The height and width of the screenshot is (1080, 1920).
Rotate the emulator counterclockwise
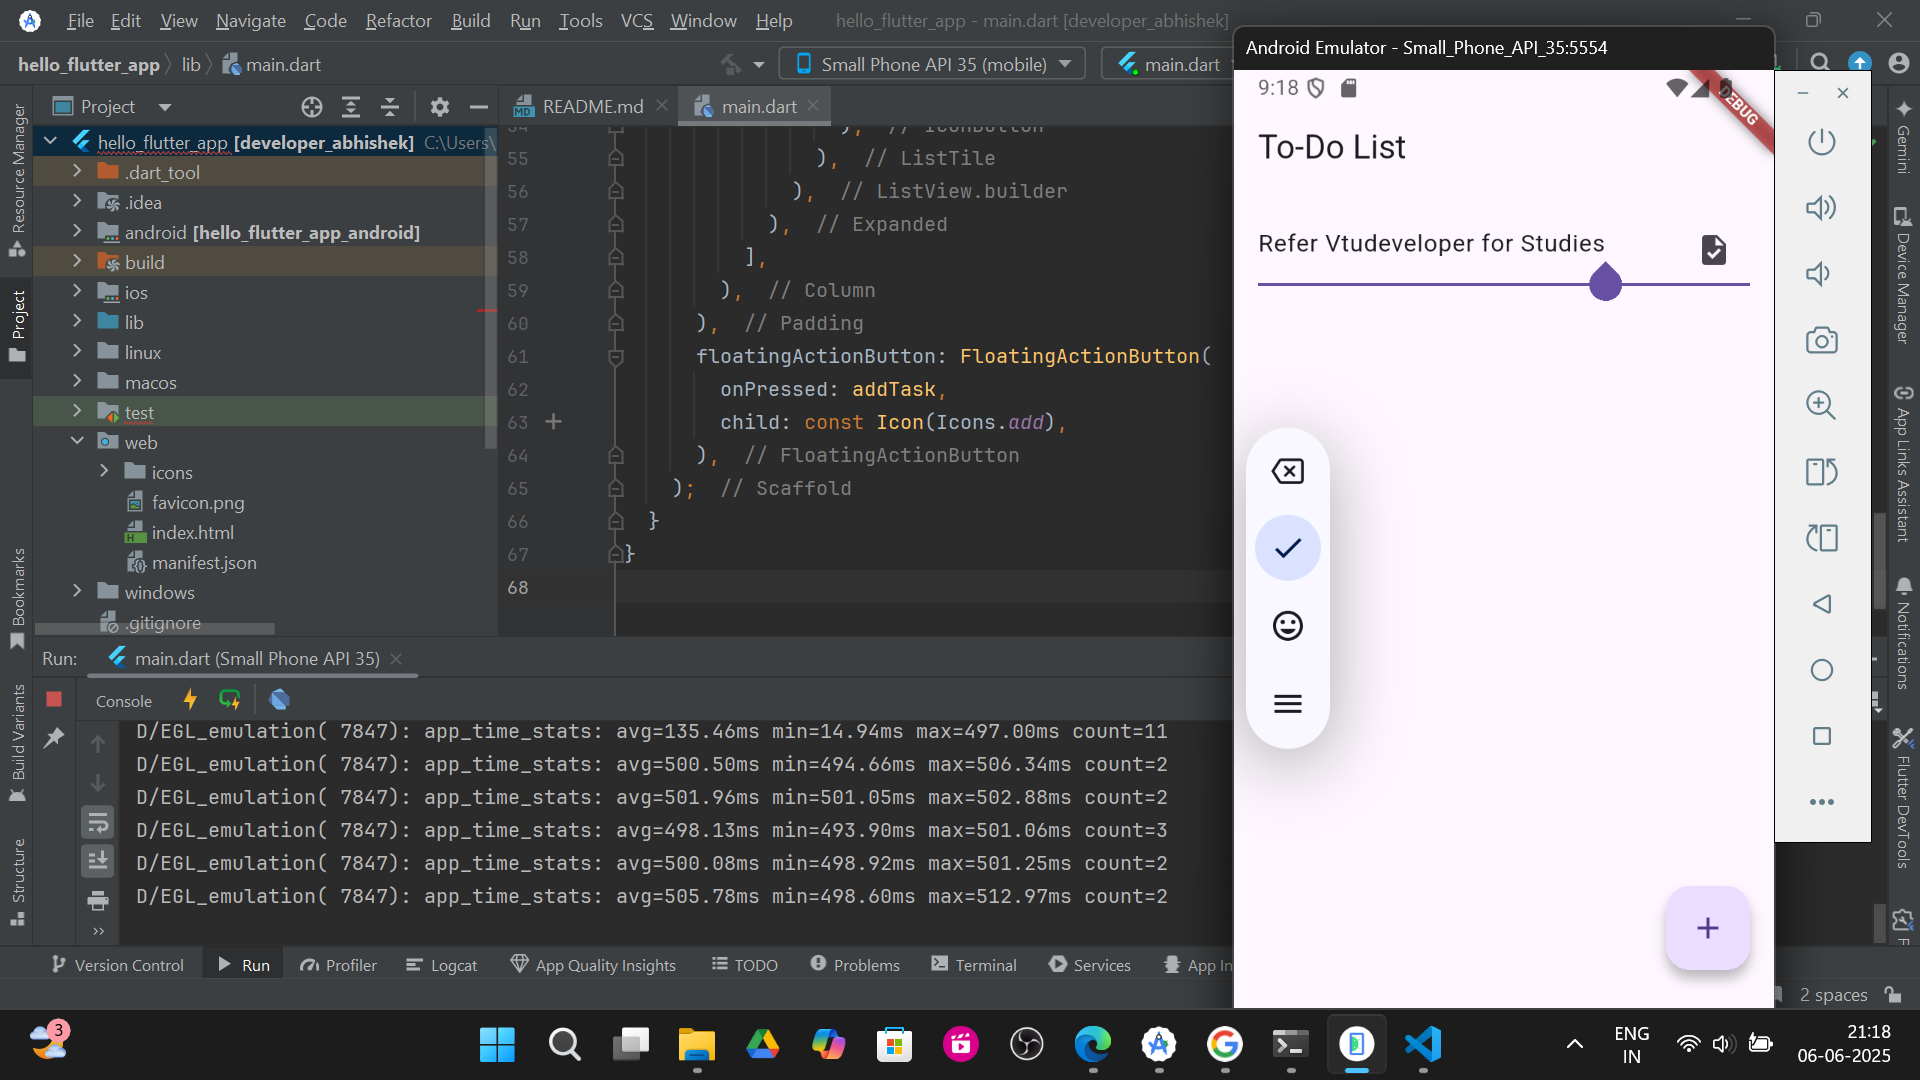(x=1821, y=472)
